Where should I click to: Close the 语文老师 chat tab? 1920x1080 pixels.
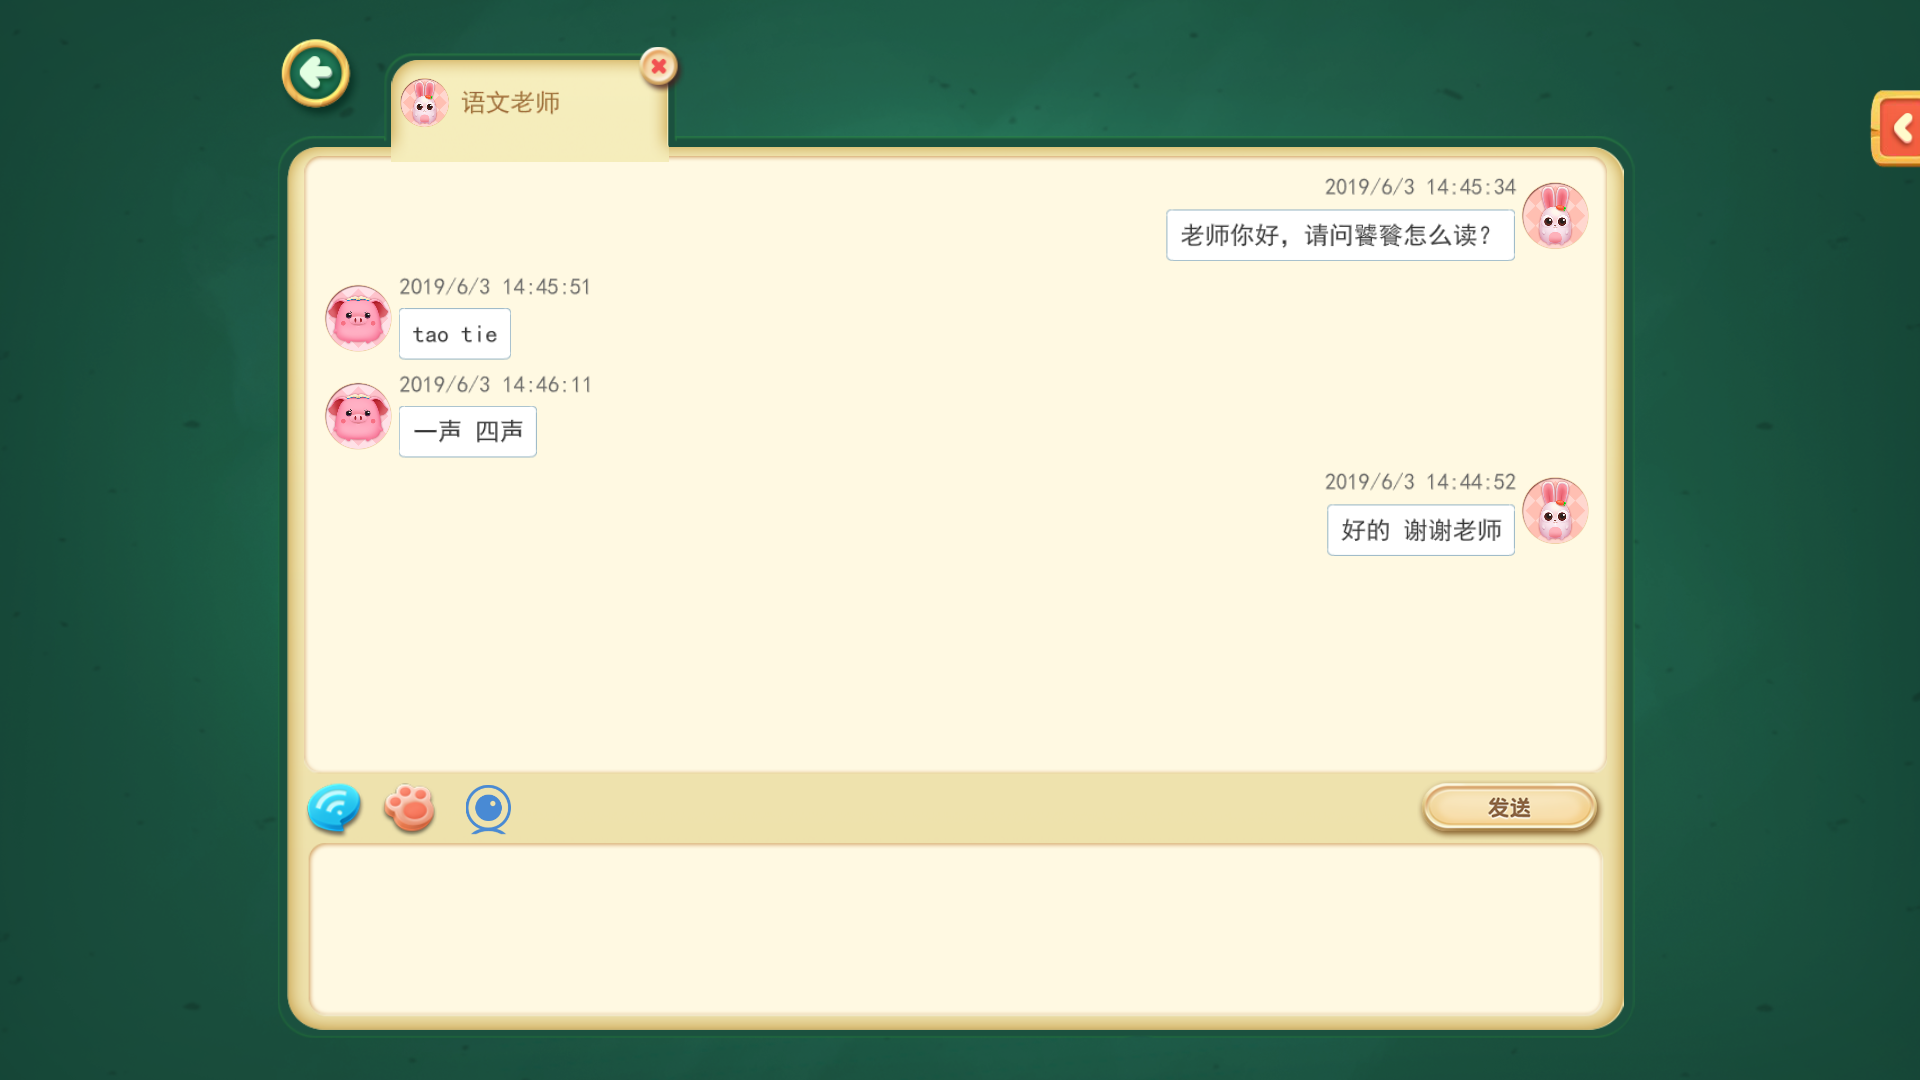click(659, 67)
